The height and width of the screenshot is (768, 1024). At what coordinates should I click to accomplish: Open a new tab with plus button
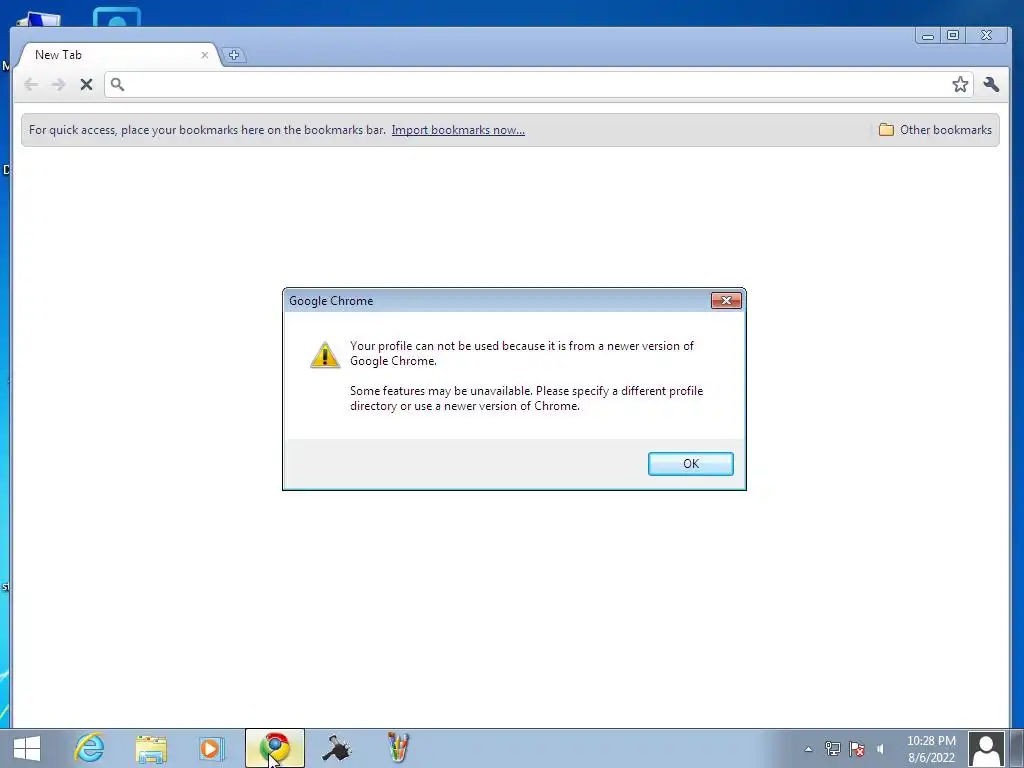click(234, 55)
